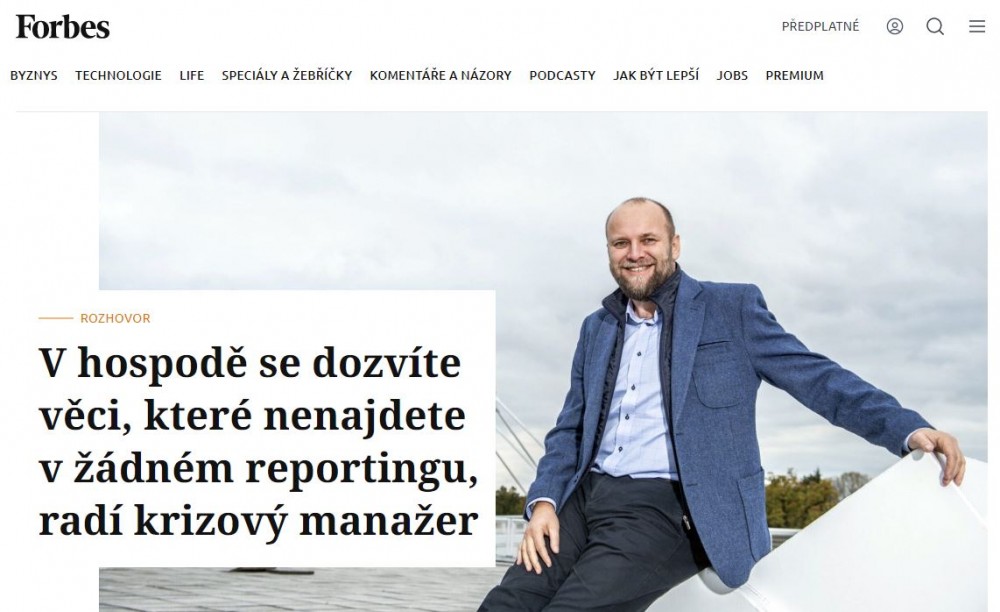Image resolution: width=1000 pixels, height=612 pixels.
Task: Go to Komentáře a názory
Action: (441, 75)
